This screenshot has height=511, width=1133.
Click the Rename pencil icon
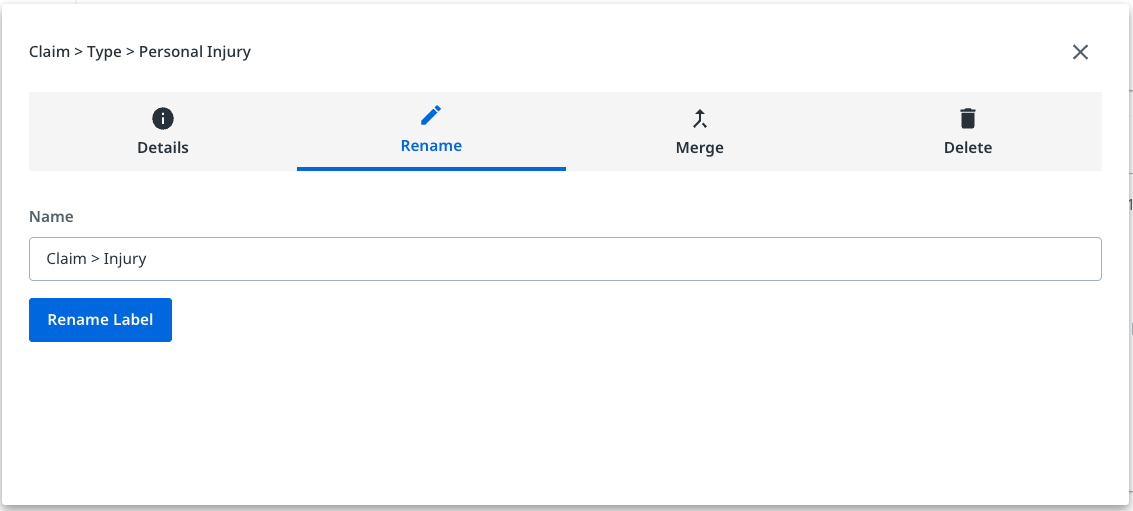431,115
